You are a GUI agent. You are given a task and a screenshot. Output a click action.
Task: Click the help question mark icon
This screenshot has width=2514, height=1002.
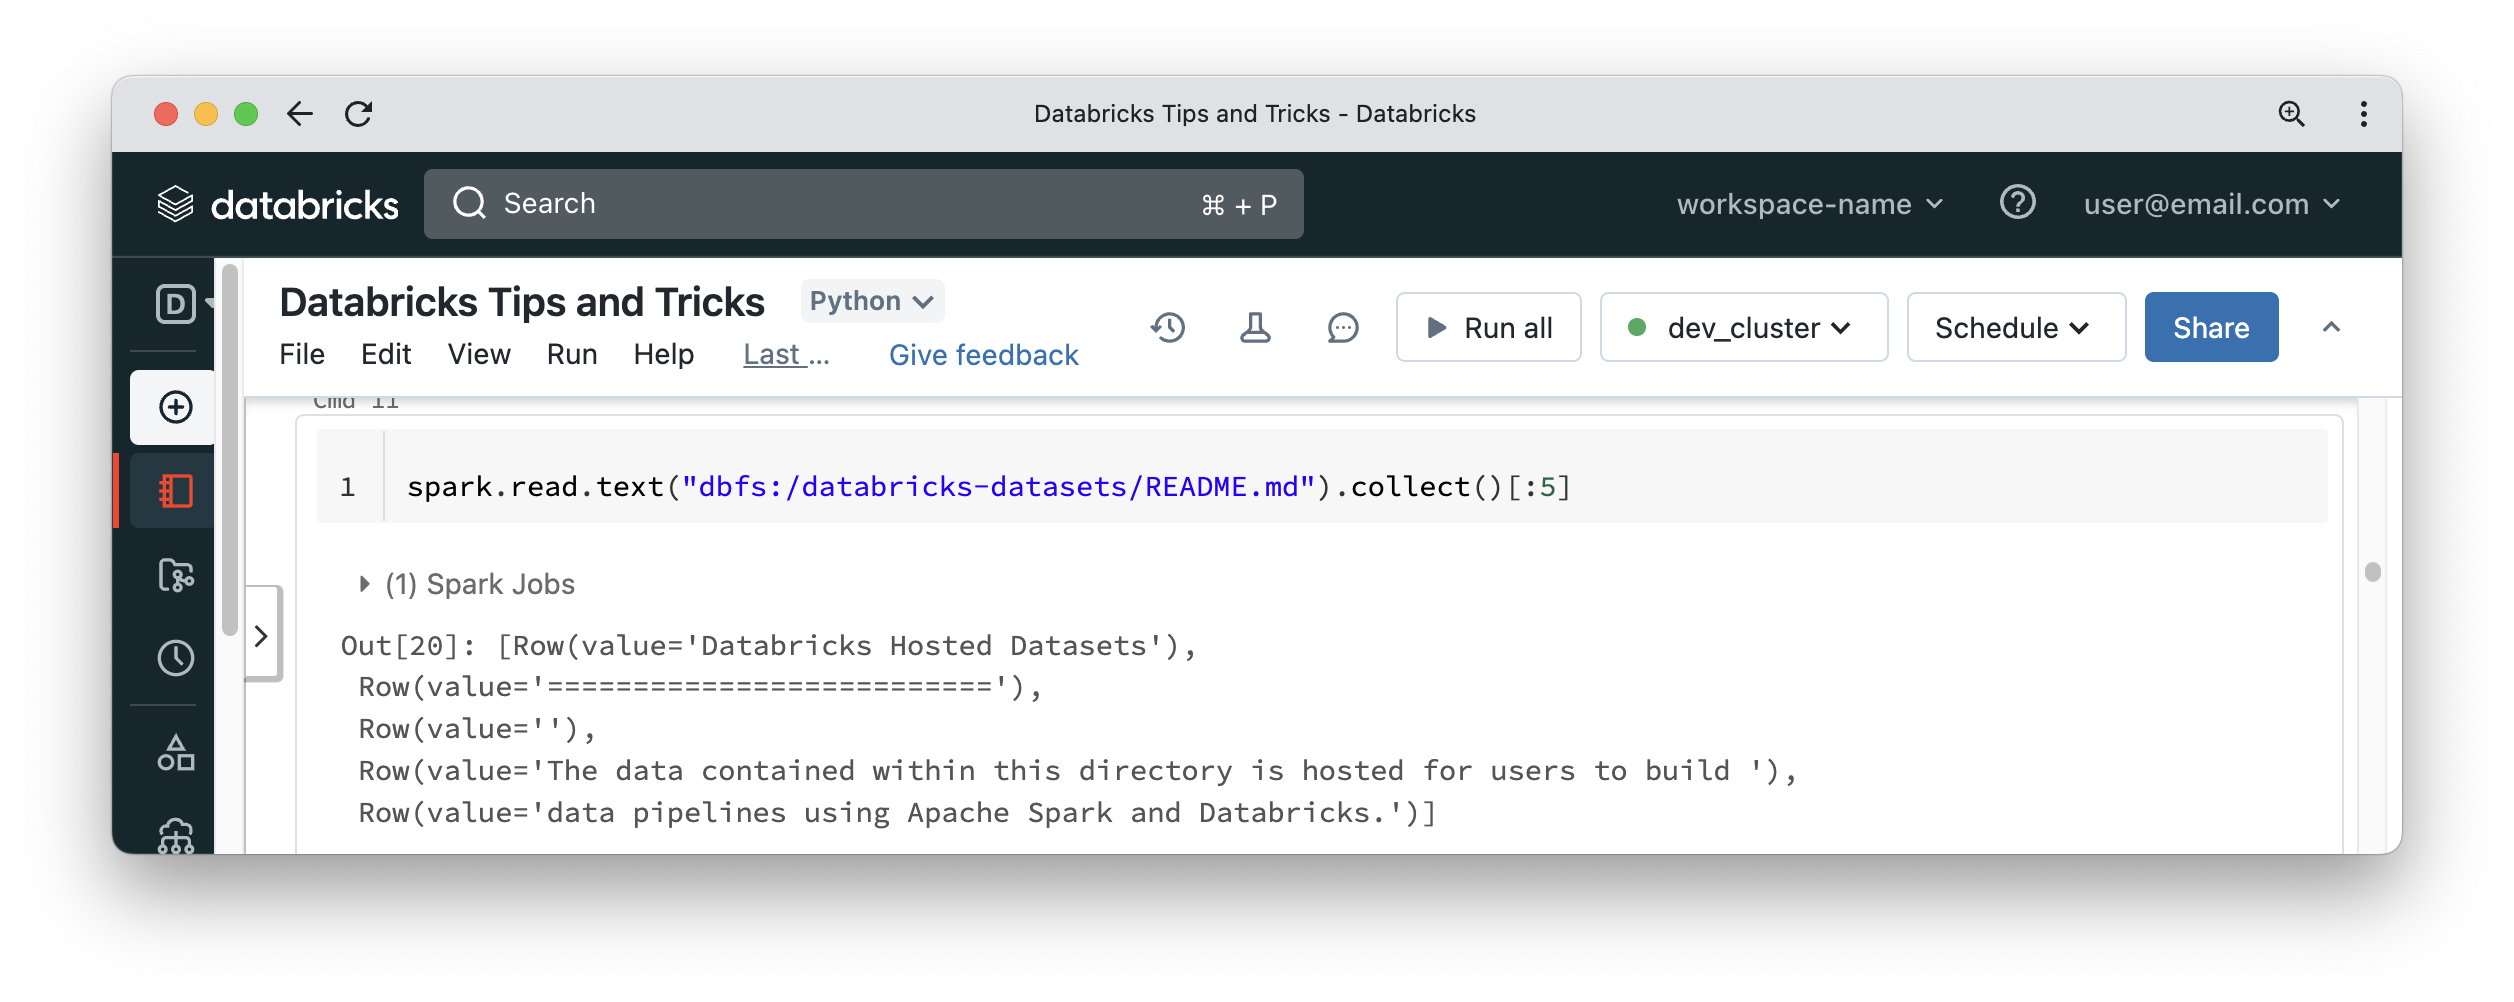click(x=2017, y=203)
